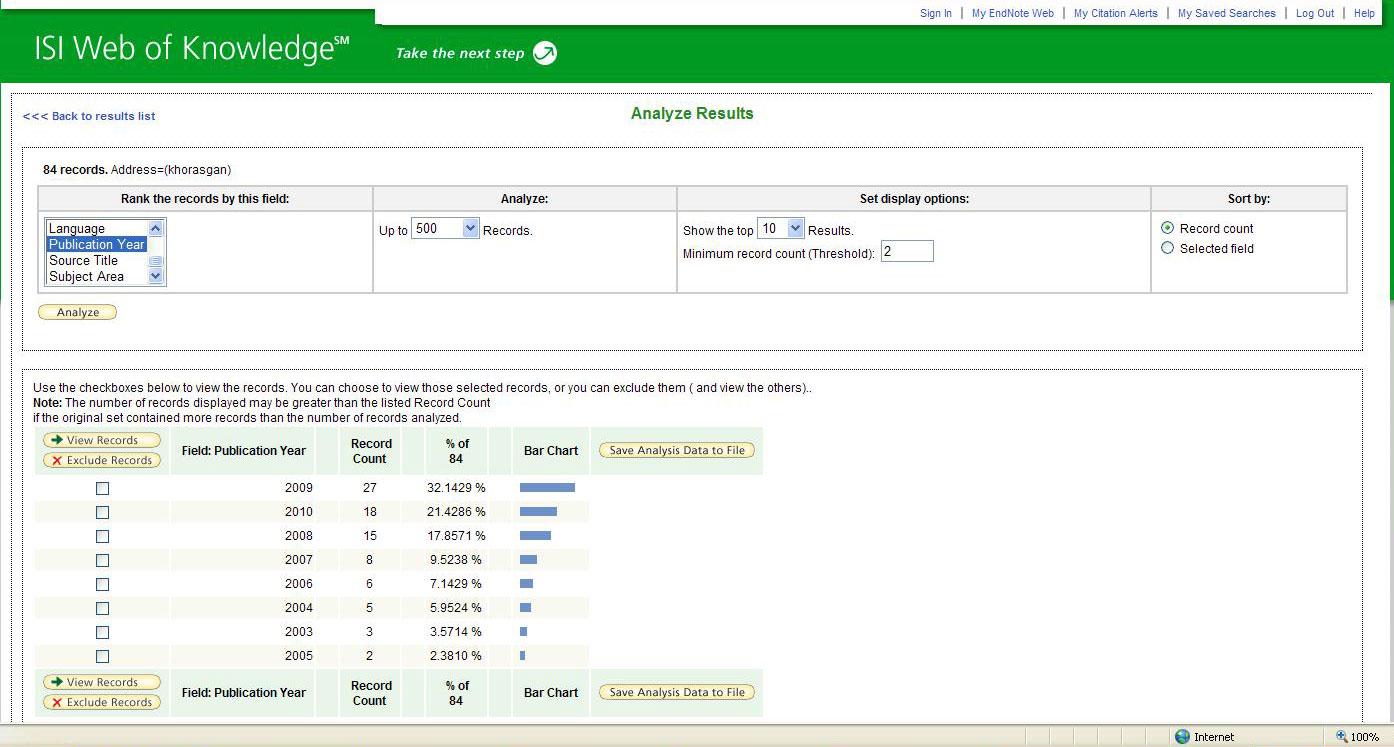Tick the checkbox for year 2003
1394x747 pixels.
pos(102,633)
